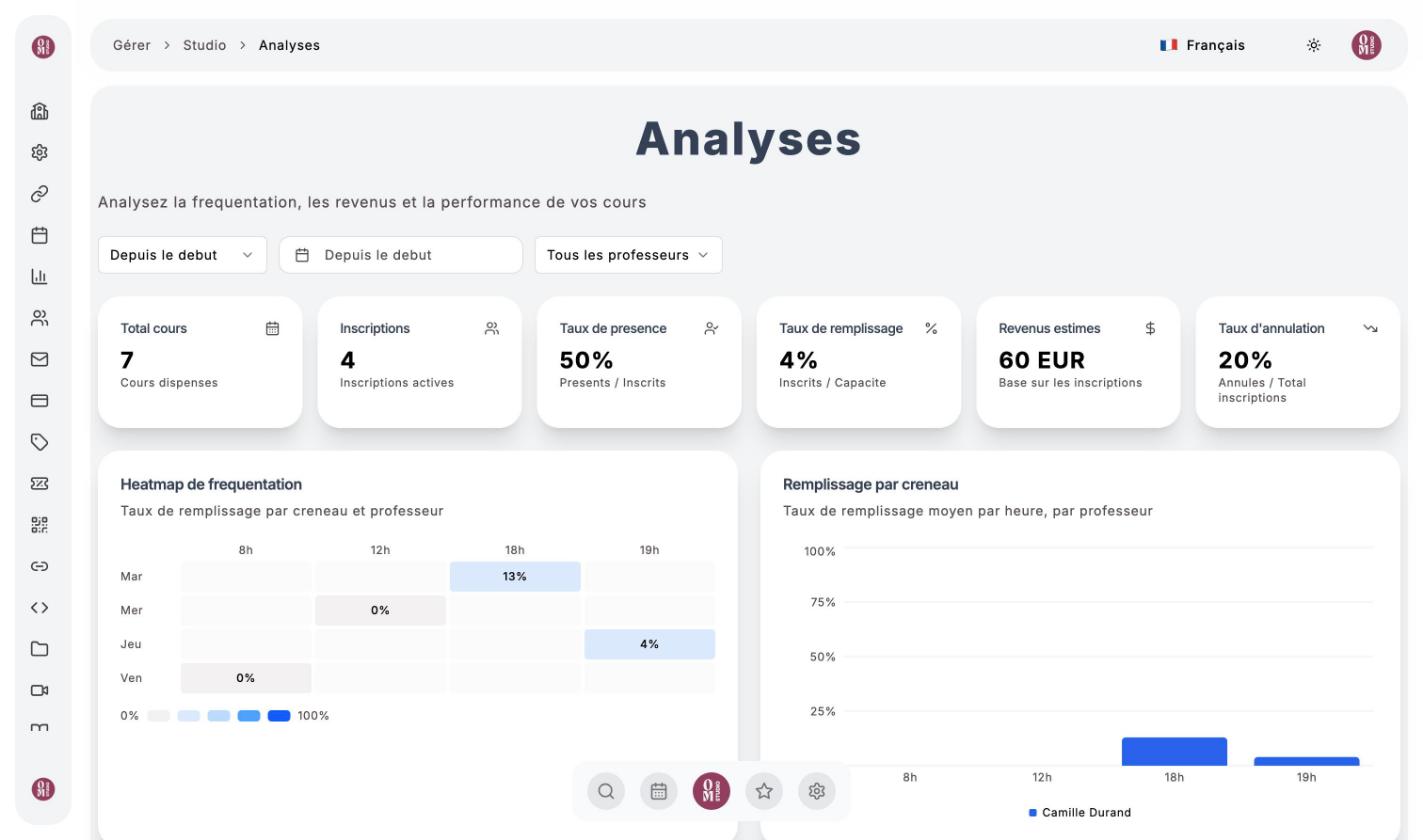Image resolution: width=1423 pixels, height=840 pixels.
Task: Open the "Depuis le debut" period dropdown
Action: pyautogui.click(x=182, y=255)
